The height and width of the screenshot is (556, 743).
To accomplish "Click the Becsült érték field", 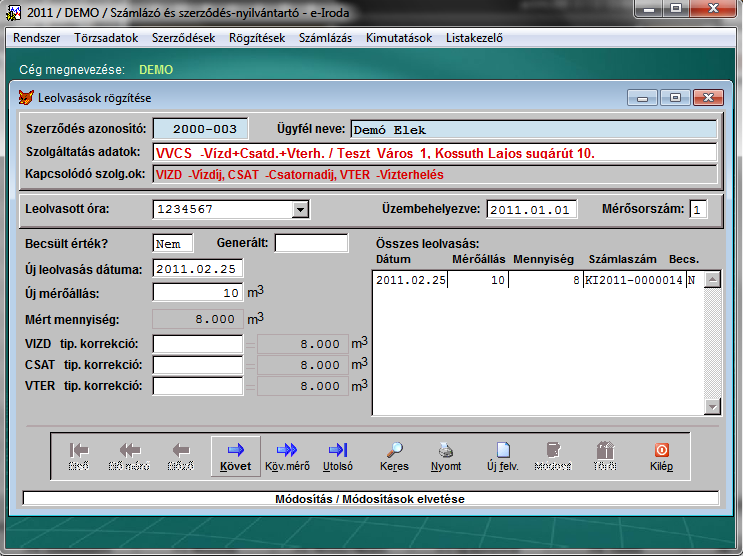I will pyautogui.click(x=172, y=243).
